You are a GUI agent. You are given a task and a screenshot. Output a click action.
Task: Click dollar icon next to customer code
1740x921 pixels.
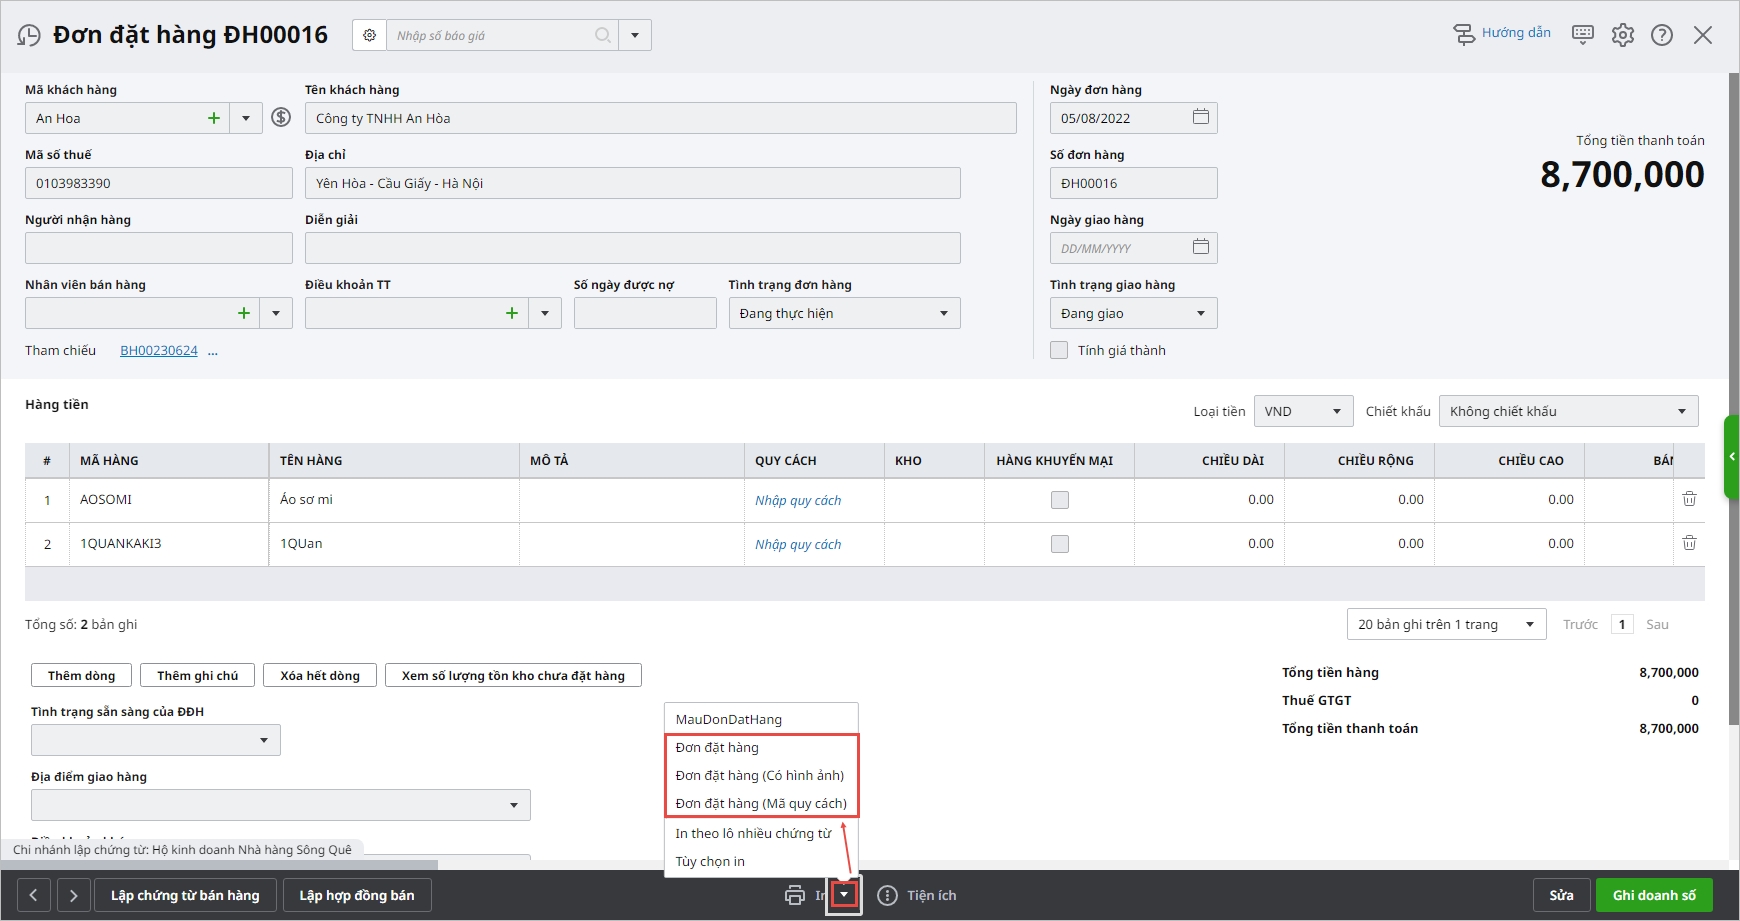pos(282,118)
